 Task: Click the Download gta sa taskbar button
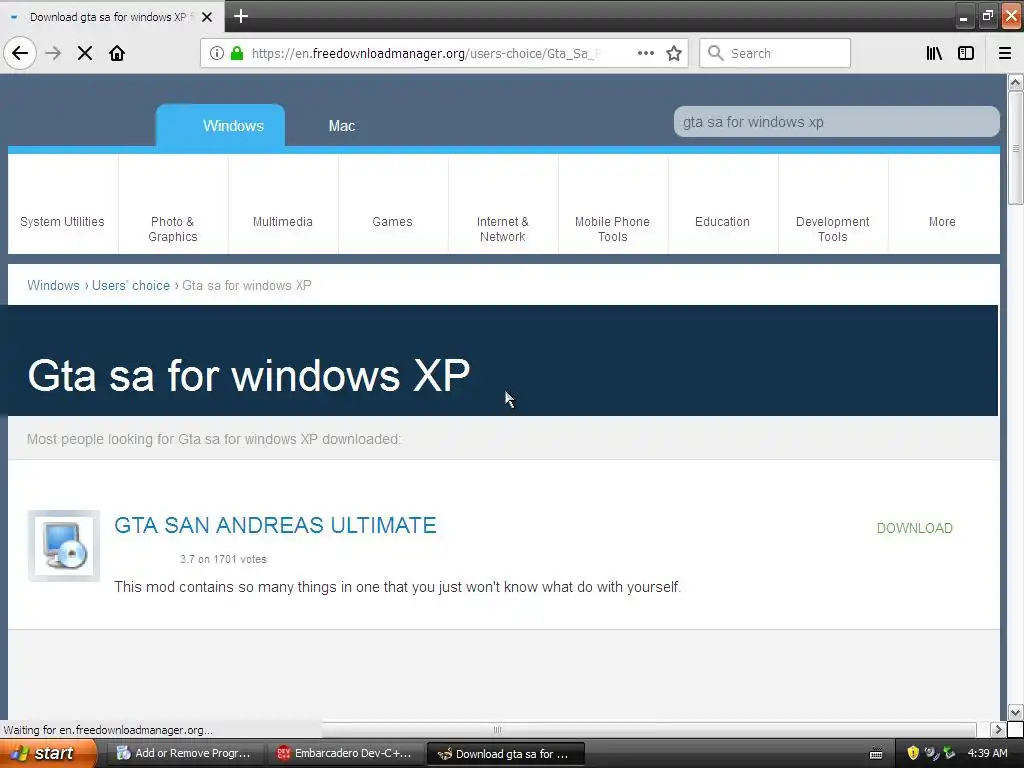coord(505,754)
